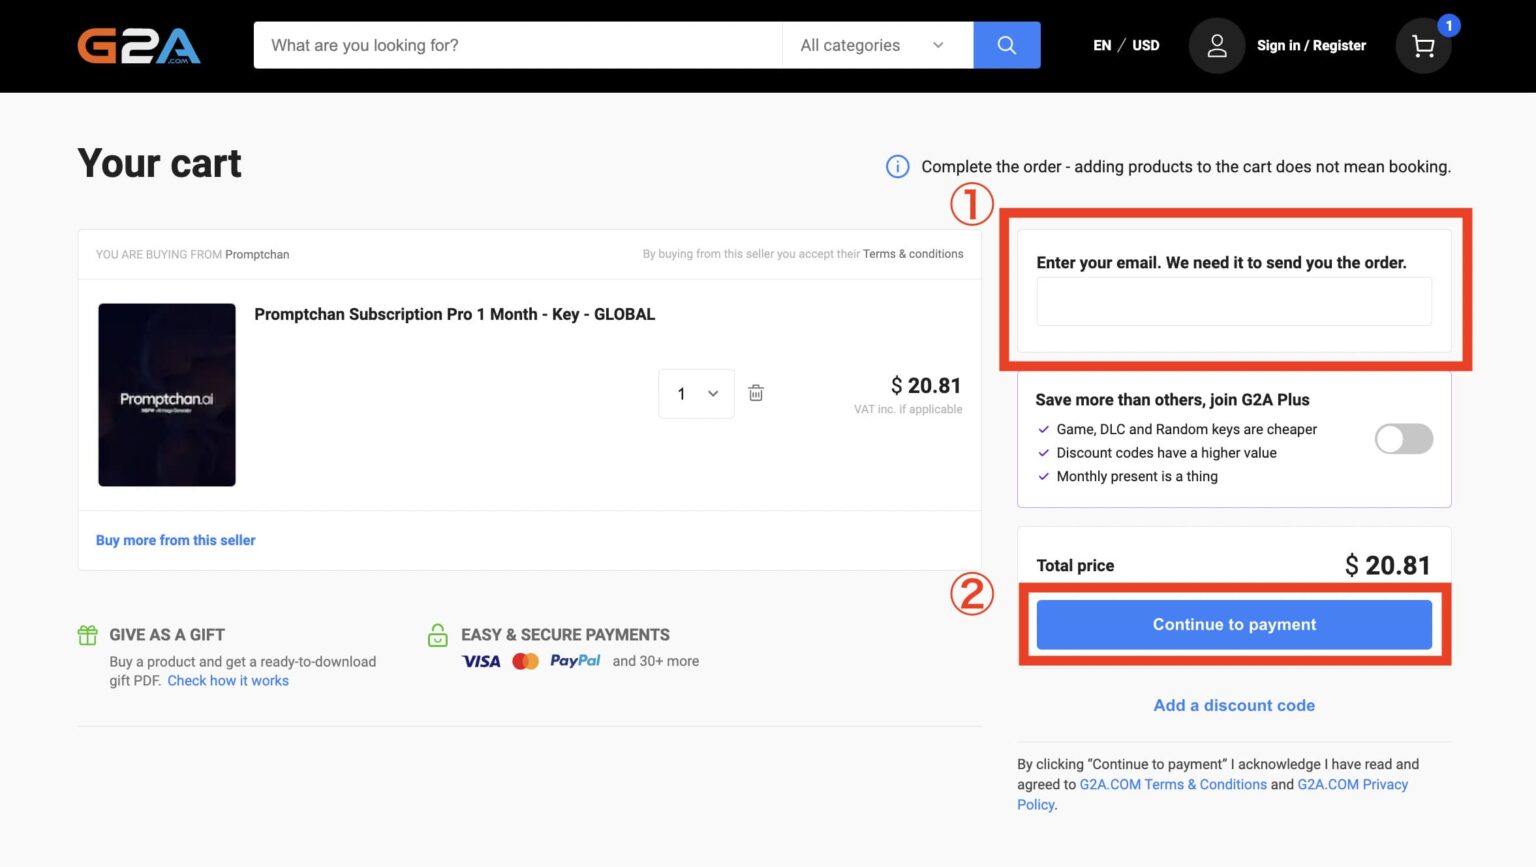Open the EN / USD language currency selector
This screenshot has height=867, width=1536.
(x=1126, y=45)
